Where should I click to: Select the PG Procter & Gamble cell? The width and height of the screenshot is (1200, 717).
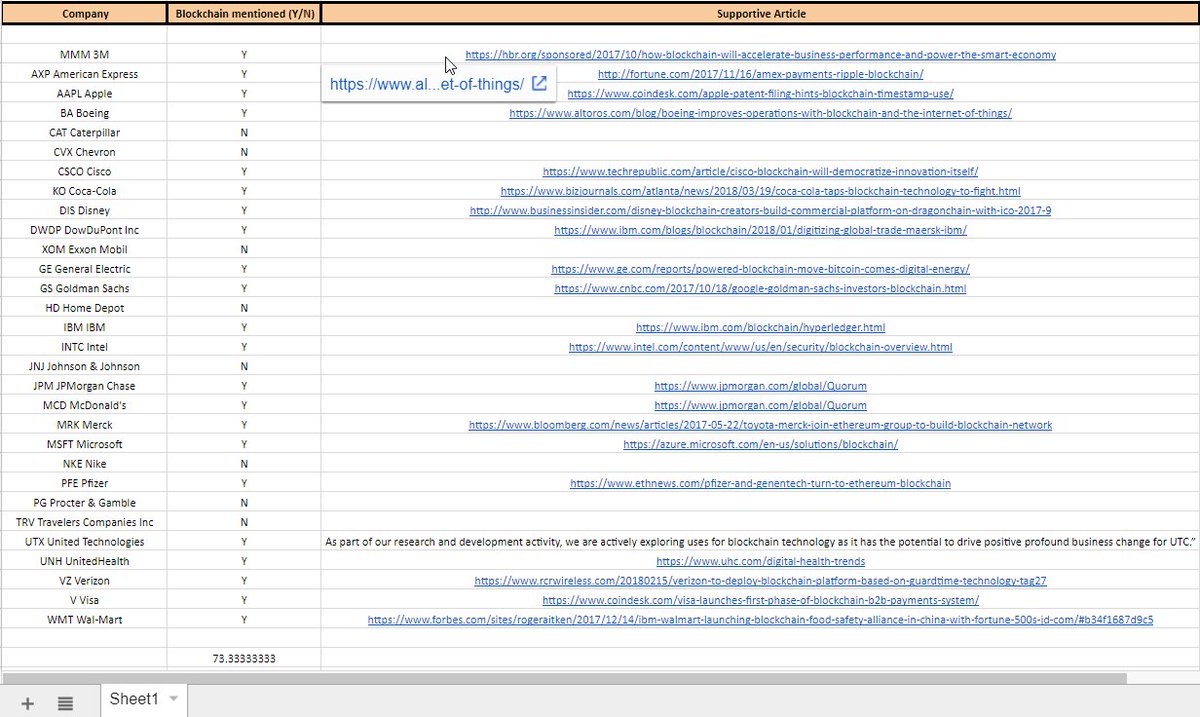84,503
